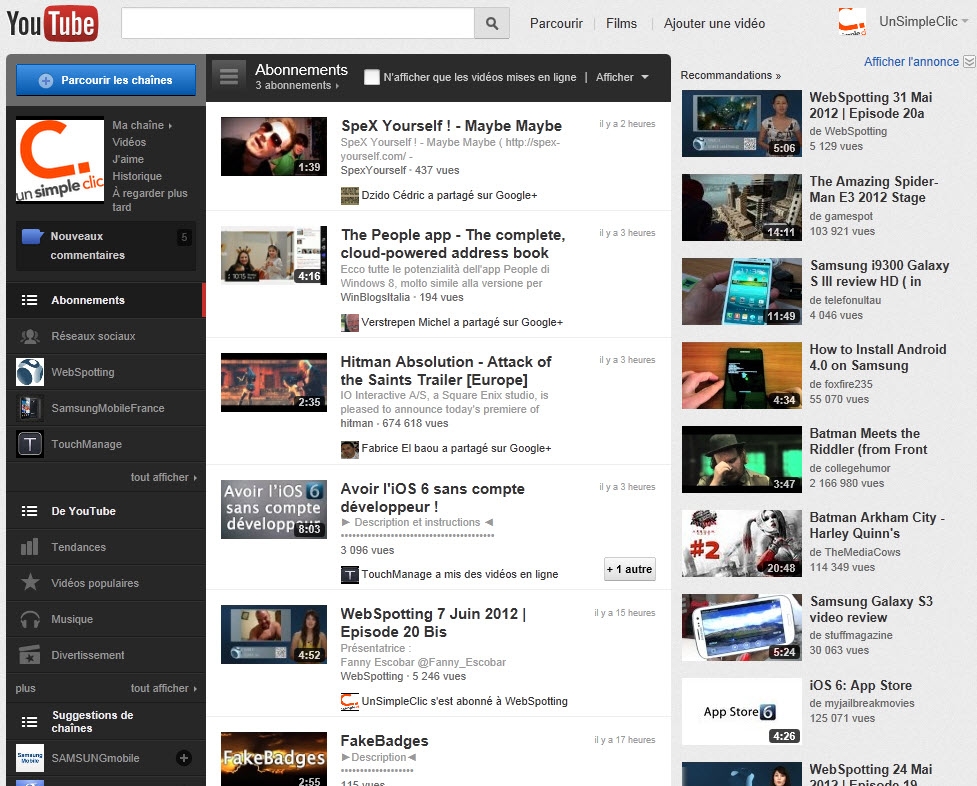Click the Divertissement clapperboard icon
Viewport: 977px width, 786px height.
30,654
